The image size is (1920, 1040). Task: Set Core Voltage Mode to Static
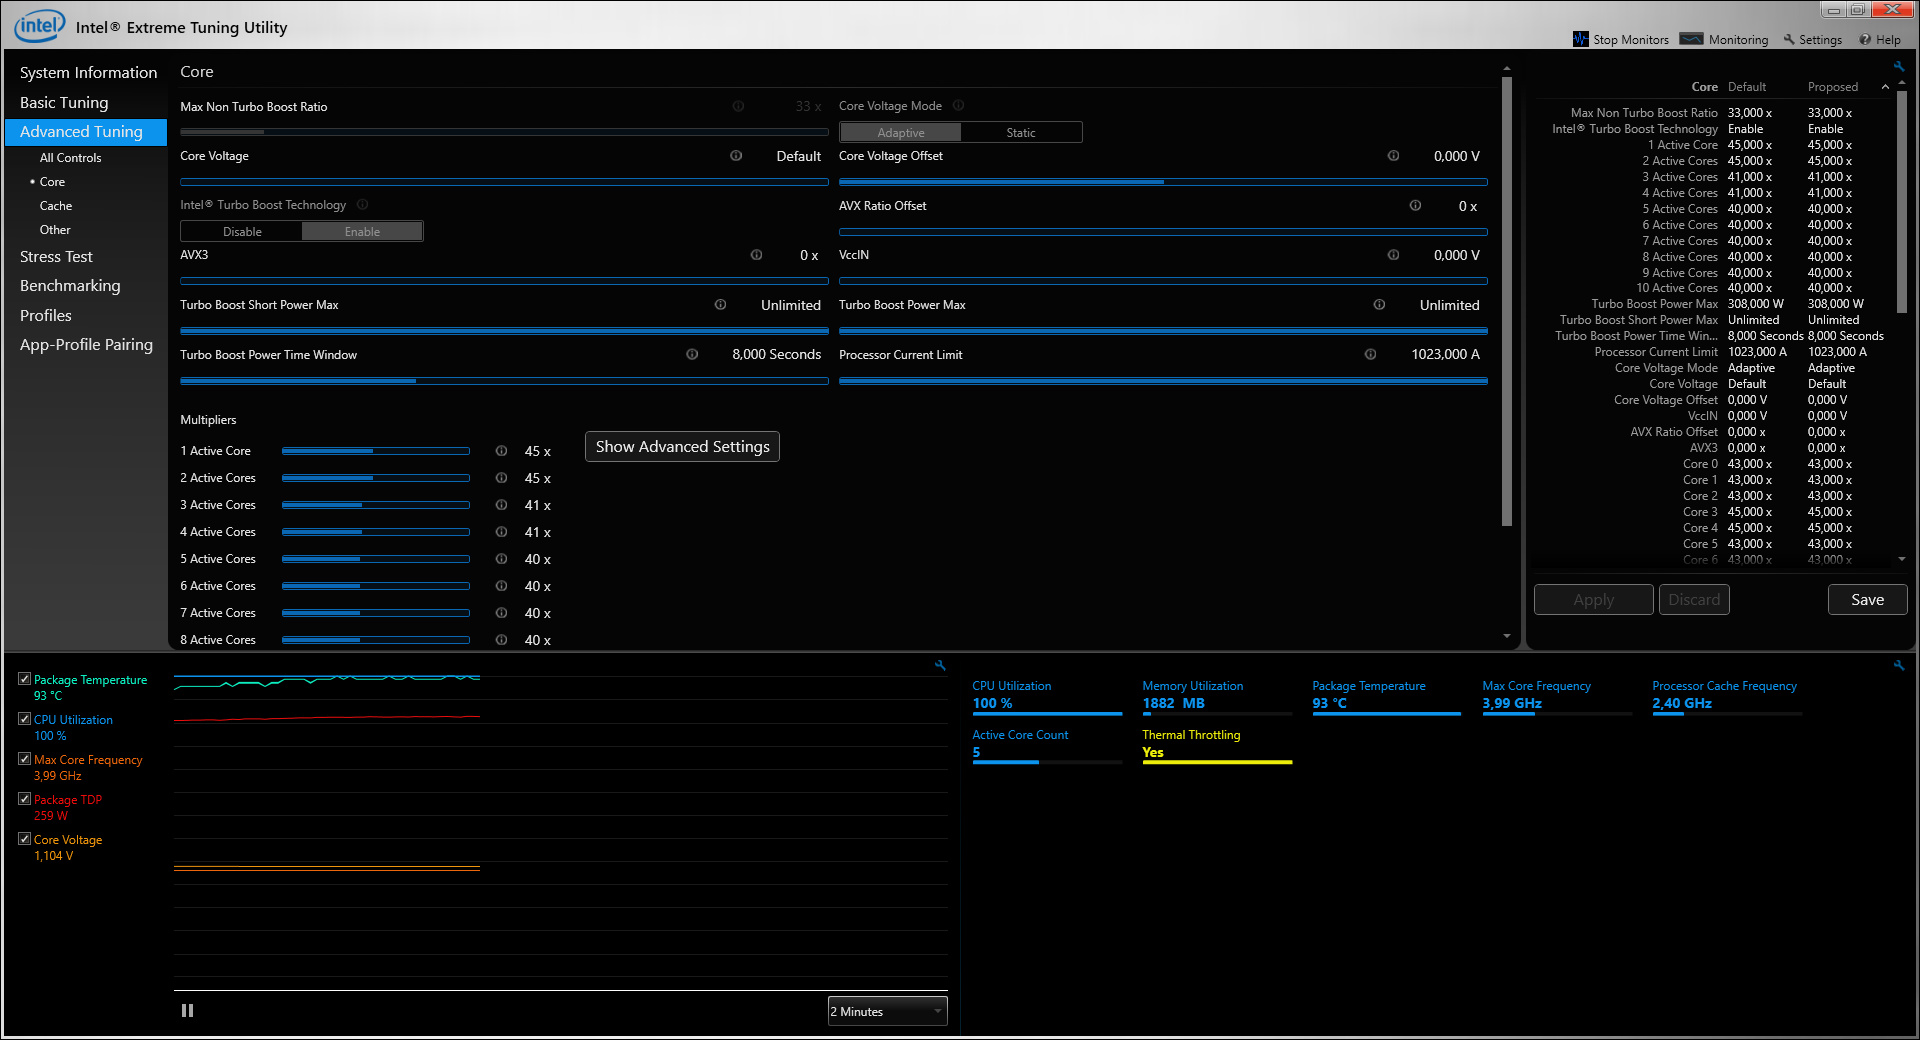click(1020, 133)
